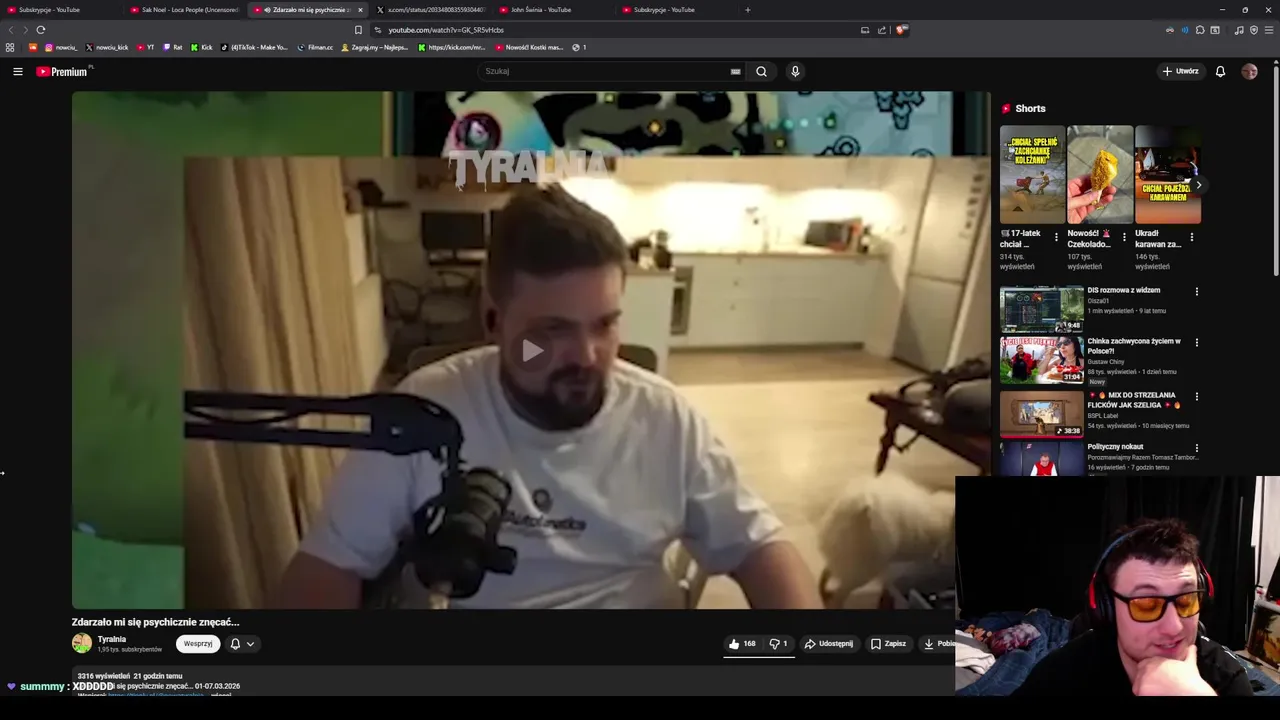Open the 17-latek short thumbnail
The image size is (1280, 720).
[x=1032, y=174]
